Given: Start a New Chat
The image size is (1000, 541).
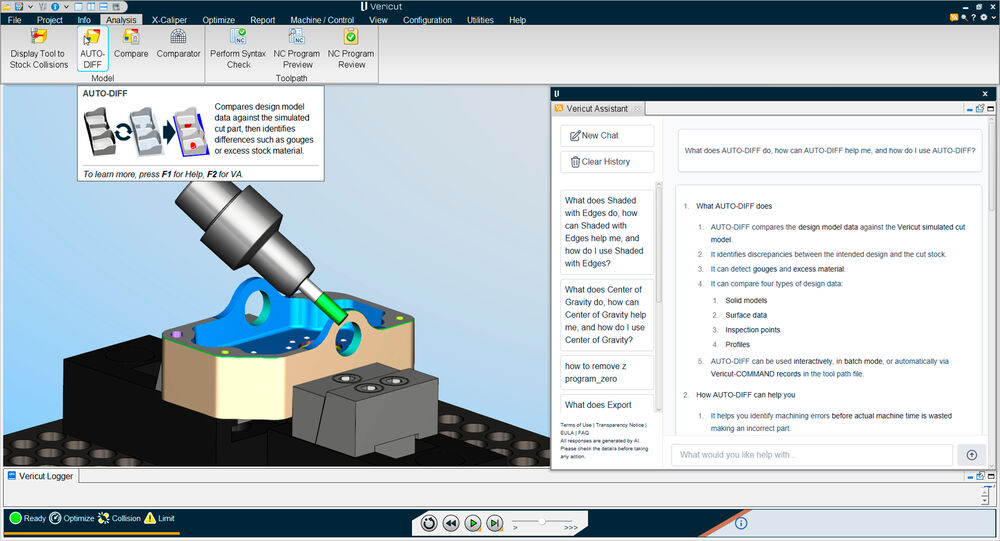Looking at the screenshot, I should pos(607,135).
